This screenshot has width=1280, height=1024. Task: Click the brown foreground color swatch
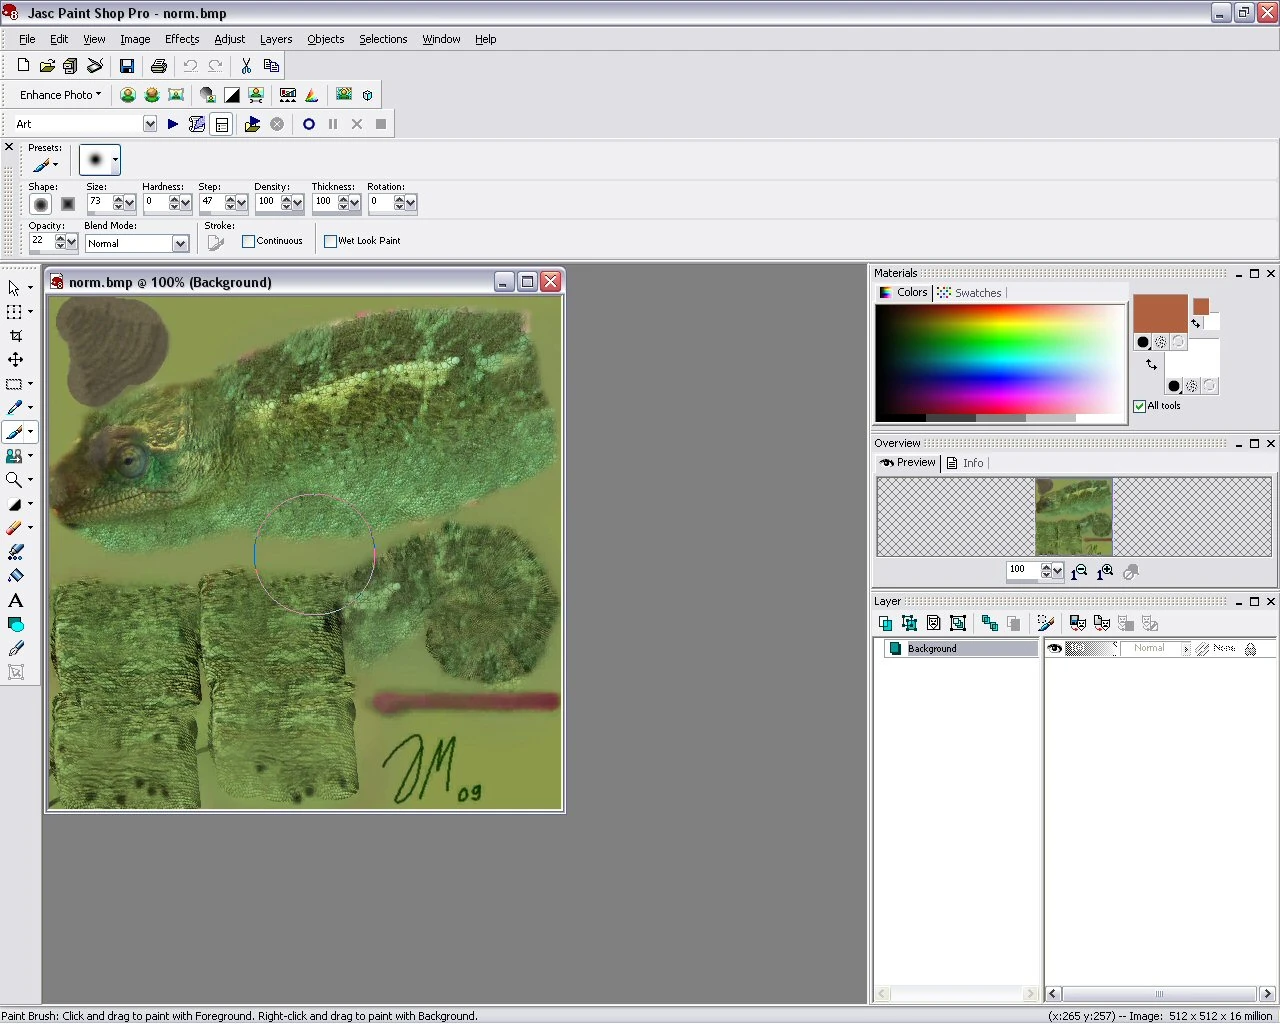coord(1159,313)
